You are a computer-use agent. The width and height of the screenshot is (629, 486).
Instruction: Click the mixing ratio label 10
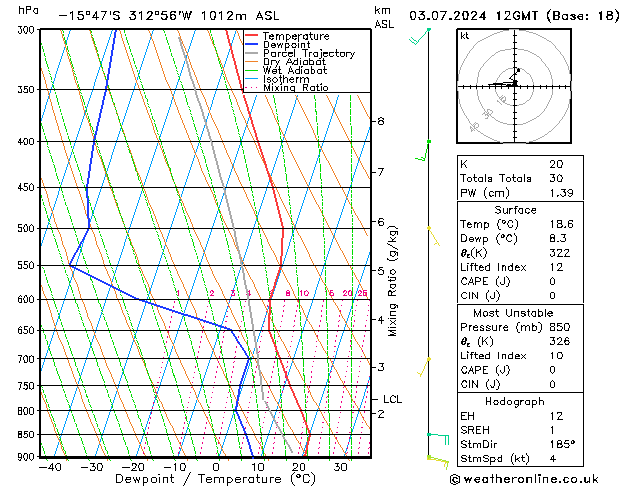coord(304,293)
